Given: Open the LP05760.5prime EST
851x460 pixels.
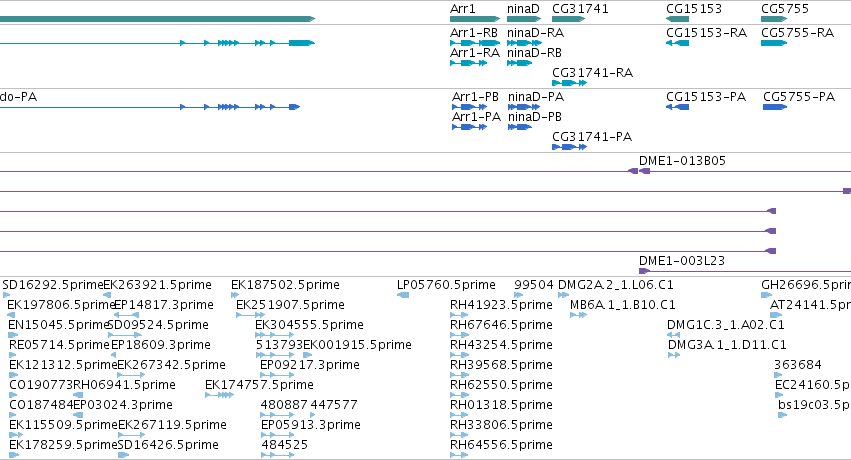Looking at the screenshot, I should [x=446, y=285].
